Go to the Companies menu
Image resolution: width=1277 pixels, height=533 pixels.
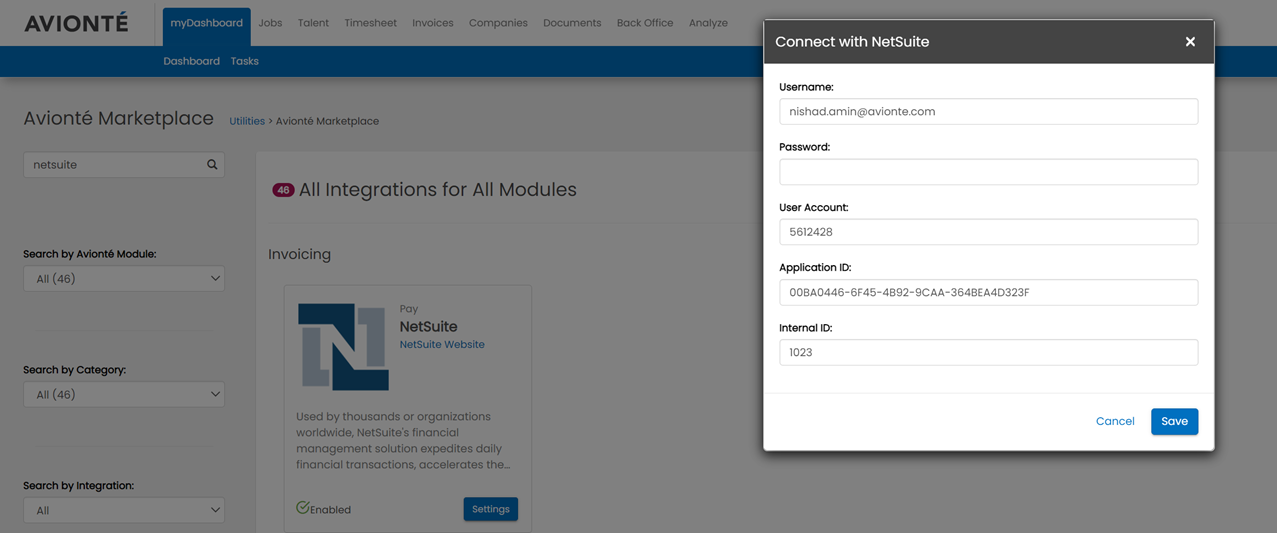click(x=498, y=23)
